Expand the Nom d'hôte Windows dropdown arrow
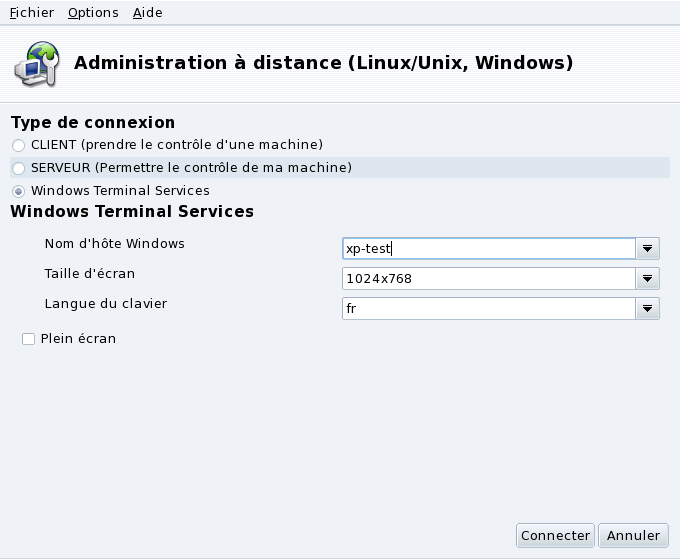Image resolution: width=680 pixels, height=560 pixels. [x=648, y=249]
